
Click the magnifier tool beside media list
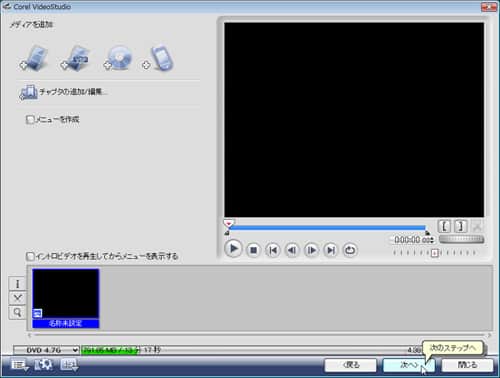[17, 312]
